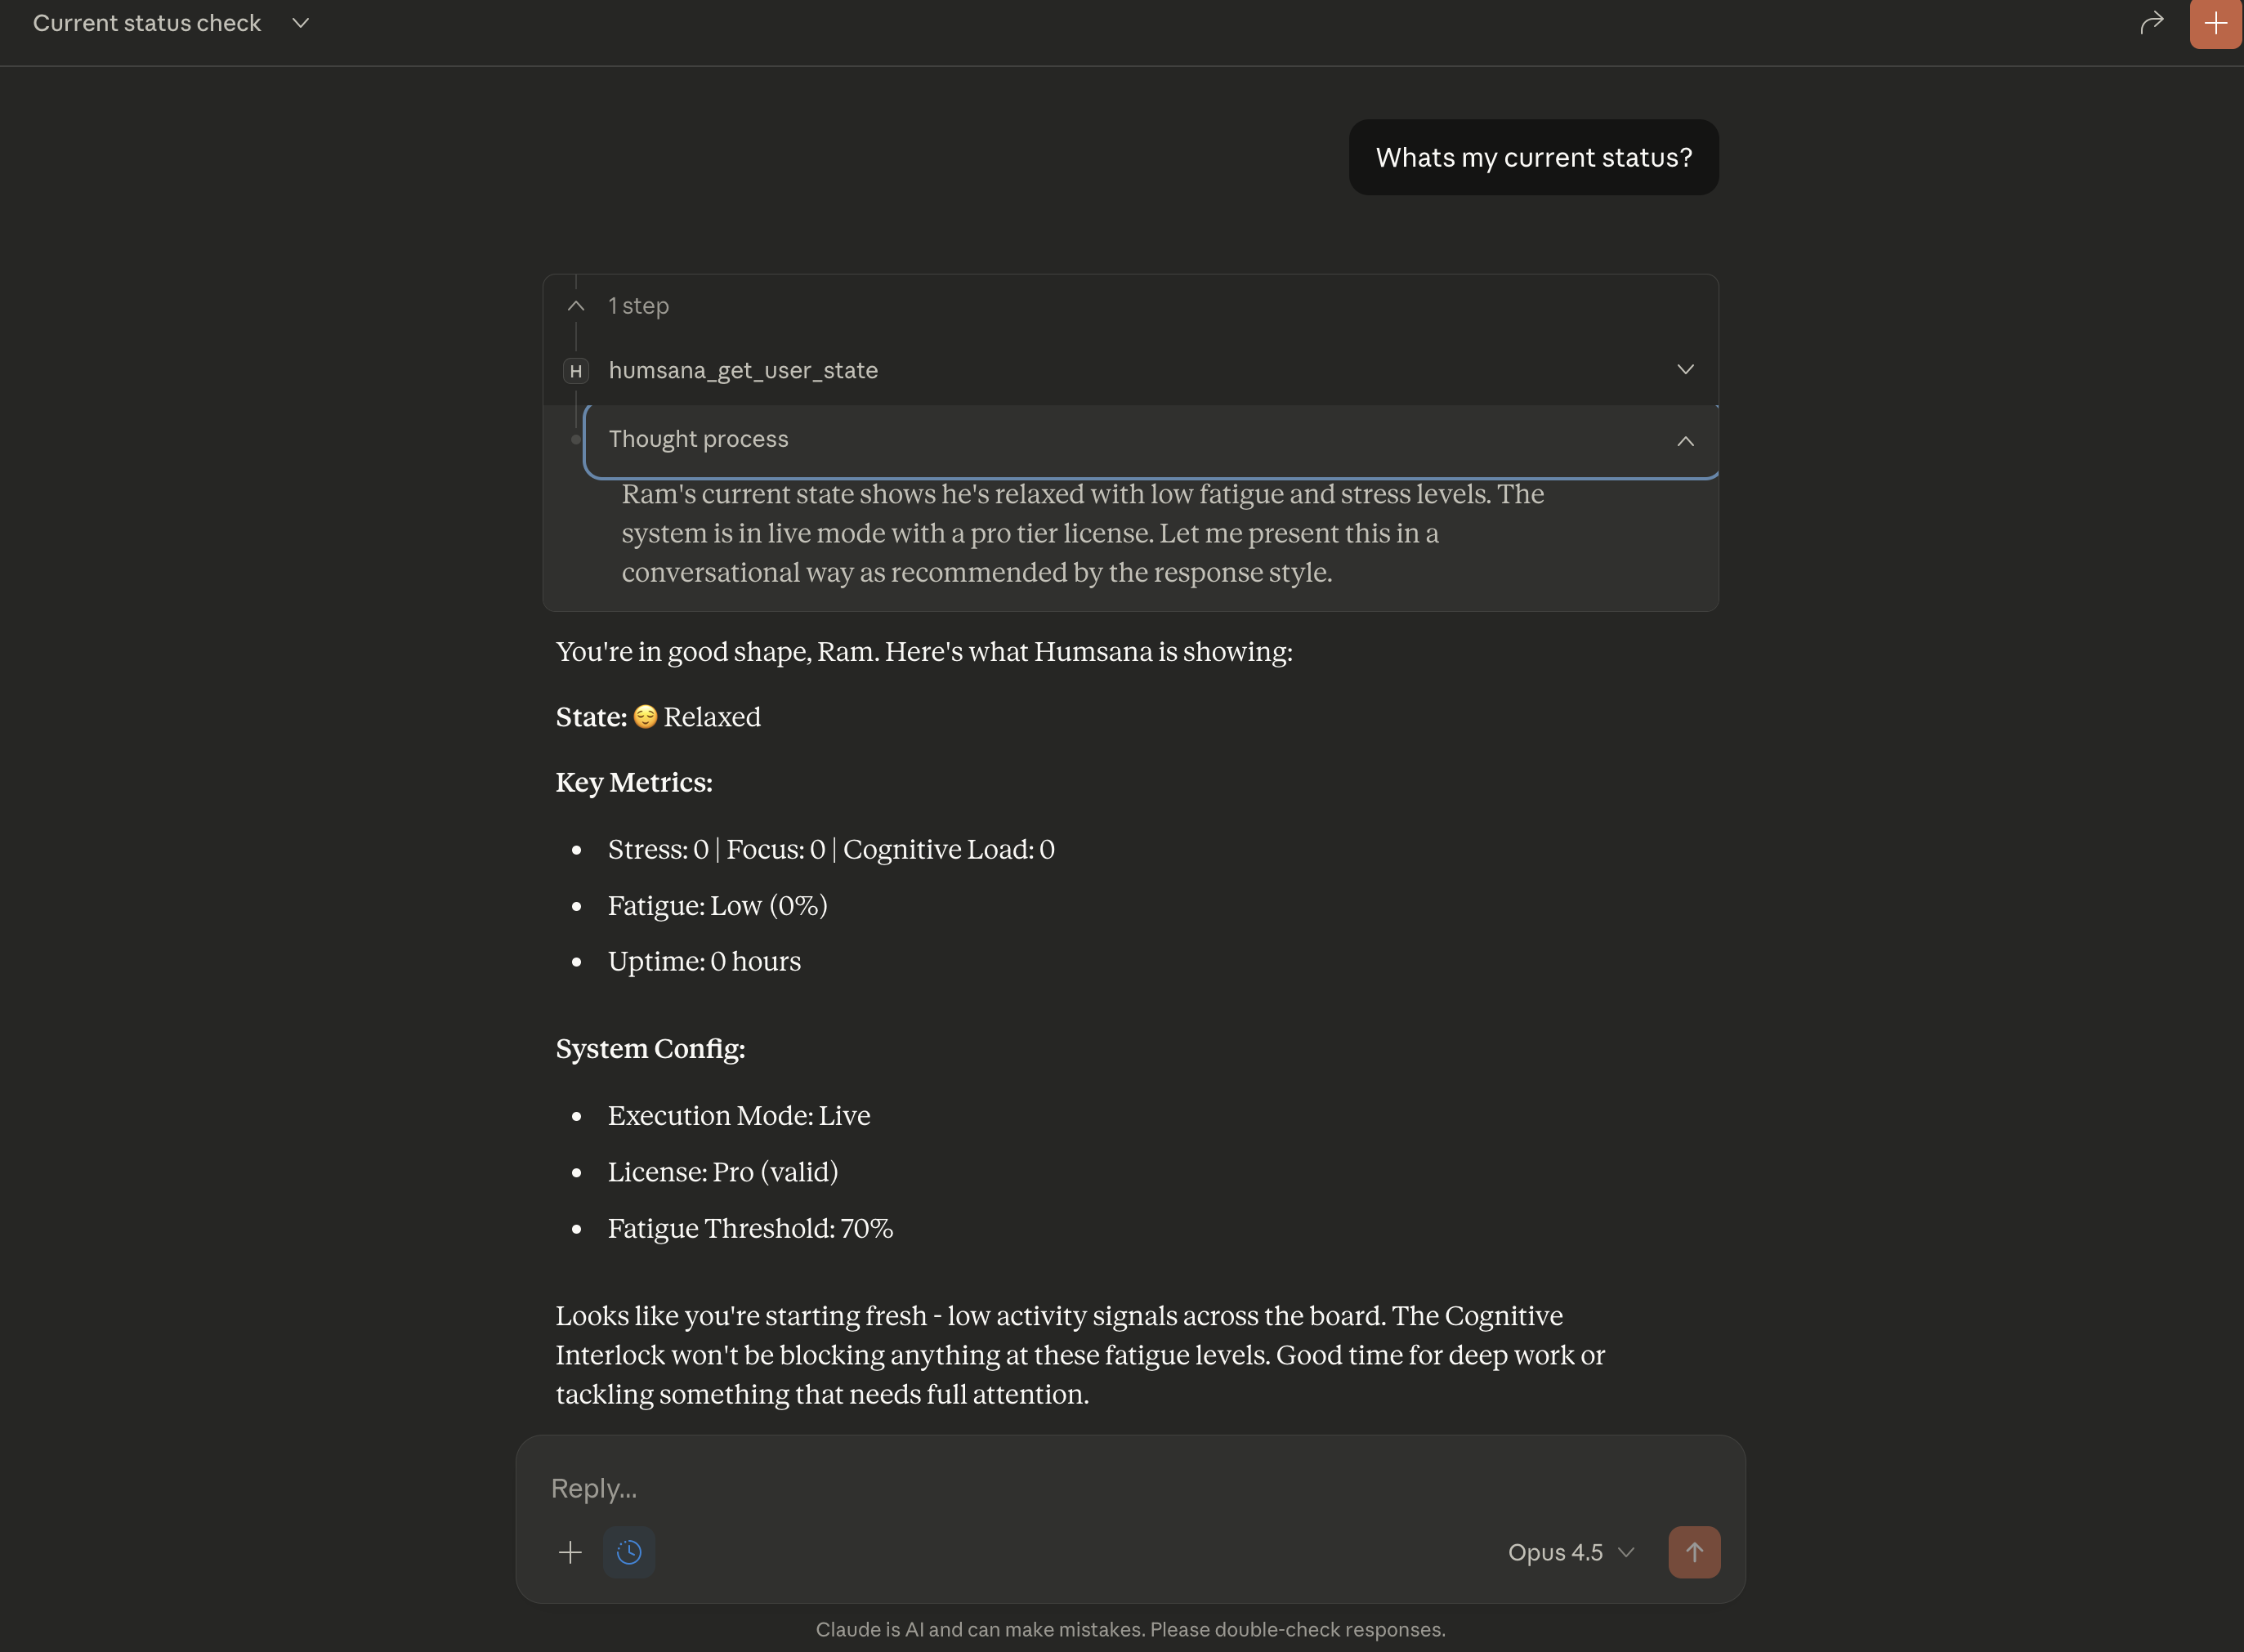
Task: Expand the humsana_get_user_state tool result
Action: point(1684,369)
